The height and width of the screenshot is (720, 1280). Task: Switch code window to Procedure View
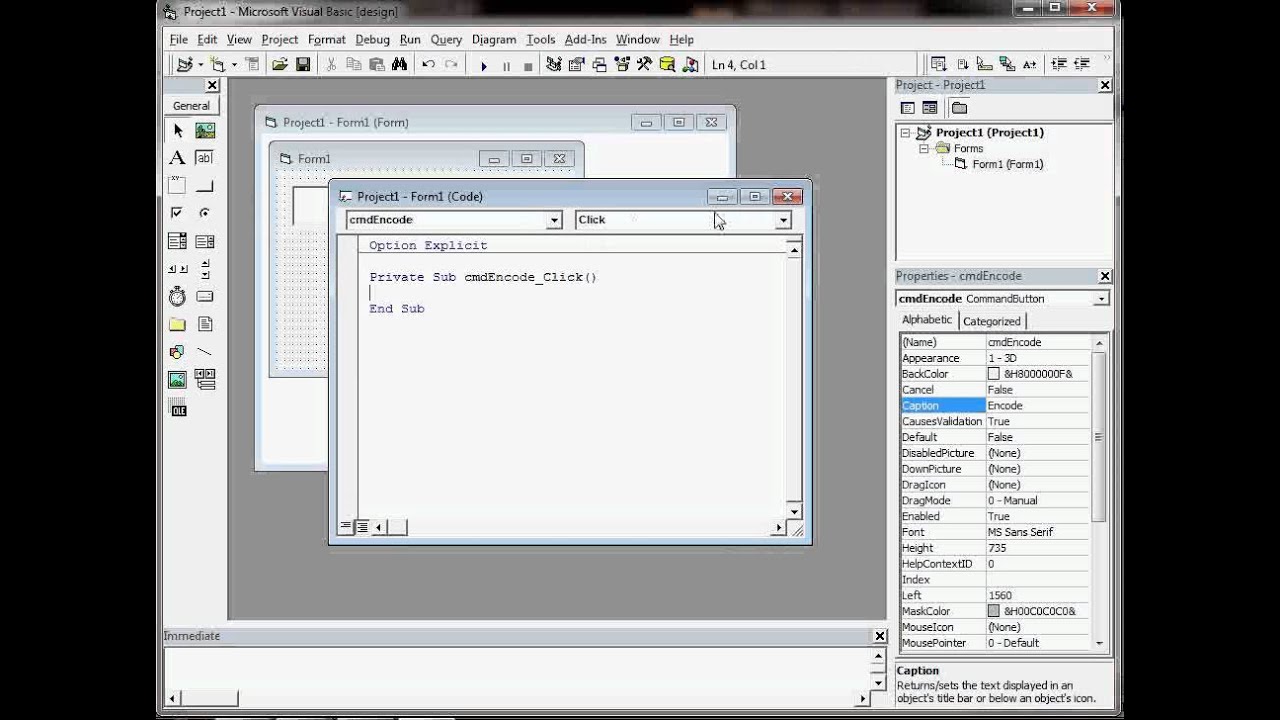(x=346, y=526)
